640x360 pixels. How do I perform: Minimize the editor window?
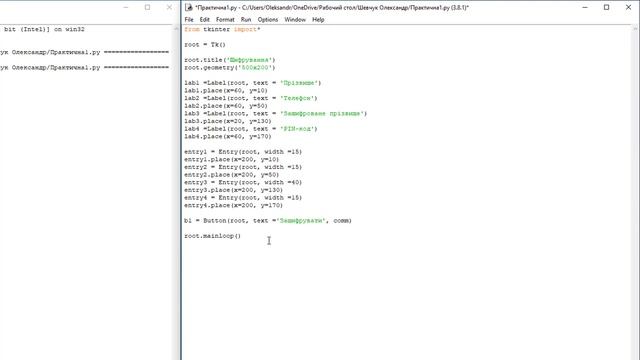click(585, 7)
